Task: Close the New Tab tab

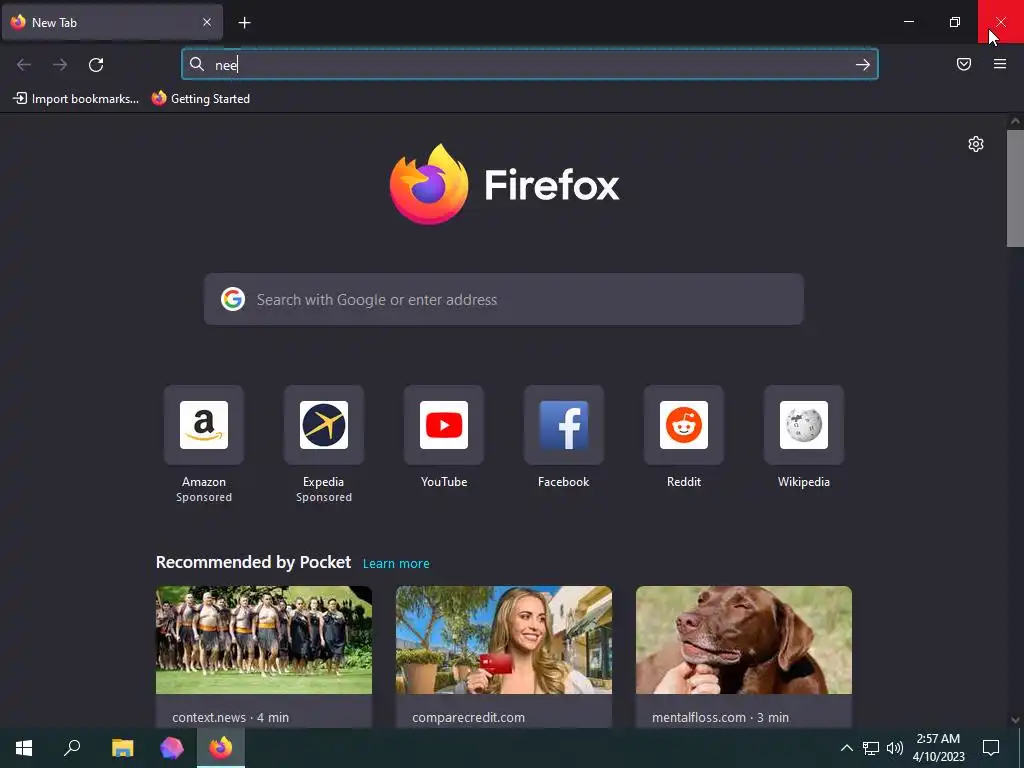Action: click(207, 22)
